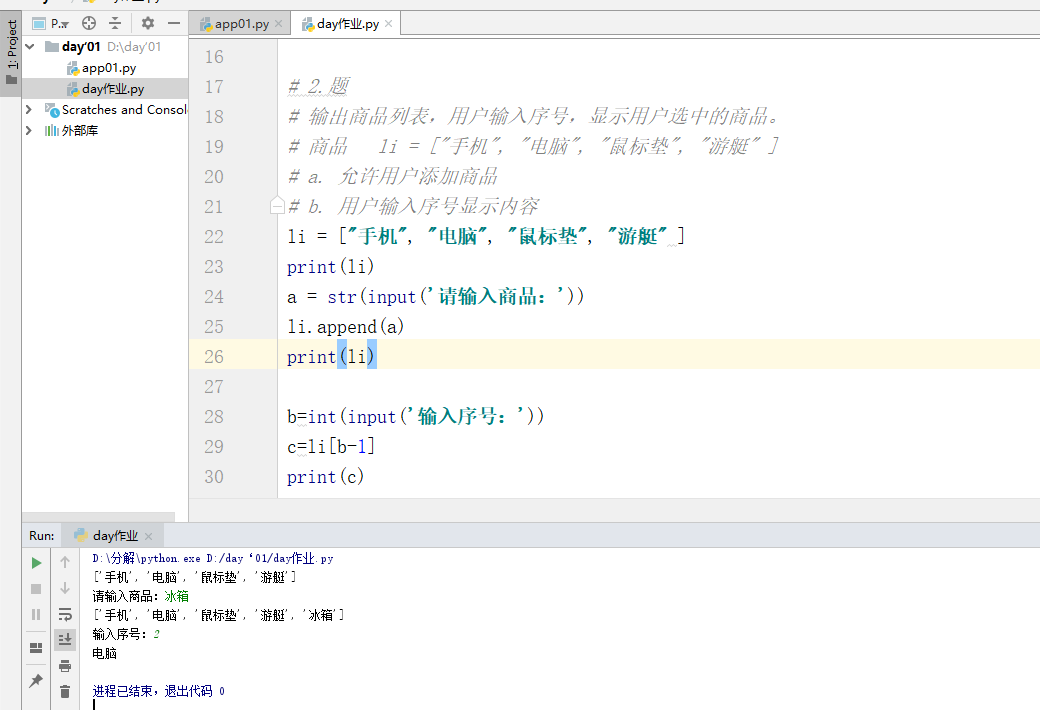Viewport: 1040px width, 710px height.
Task: Run the day作业 script again
Action: coord(35,562)
